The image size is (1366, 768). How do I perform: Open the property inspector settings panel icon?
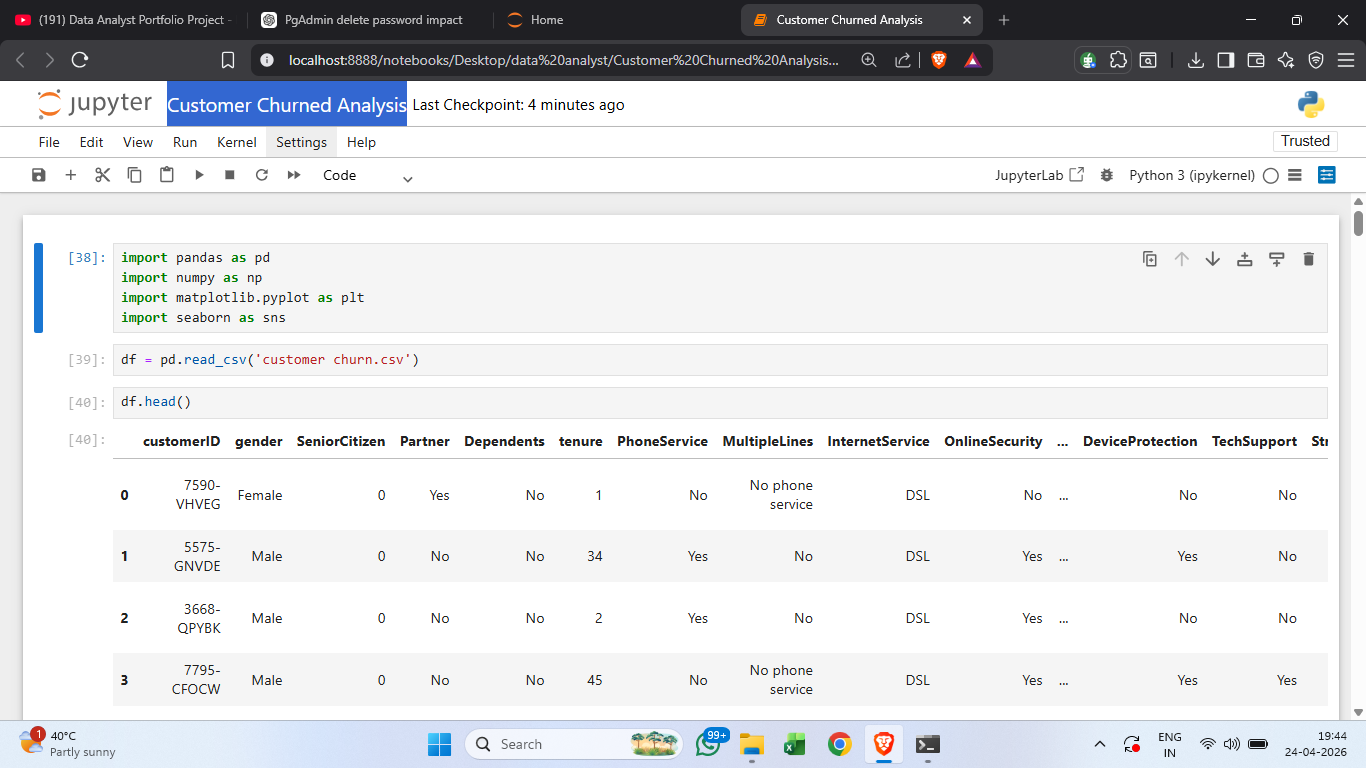pyautogui.click(x=1327, y=175)
